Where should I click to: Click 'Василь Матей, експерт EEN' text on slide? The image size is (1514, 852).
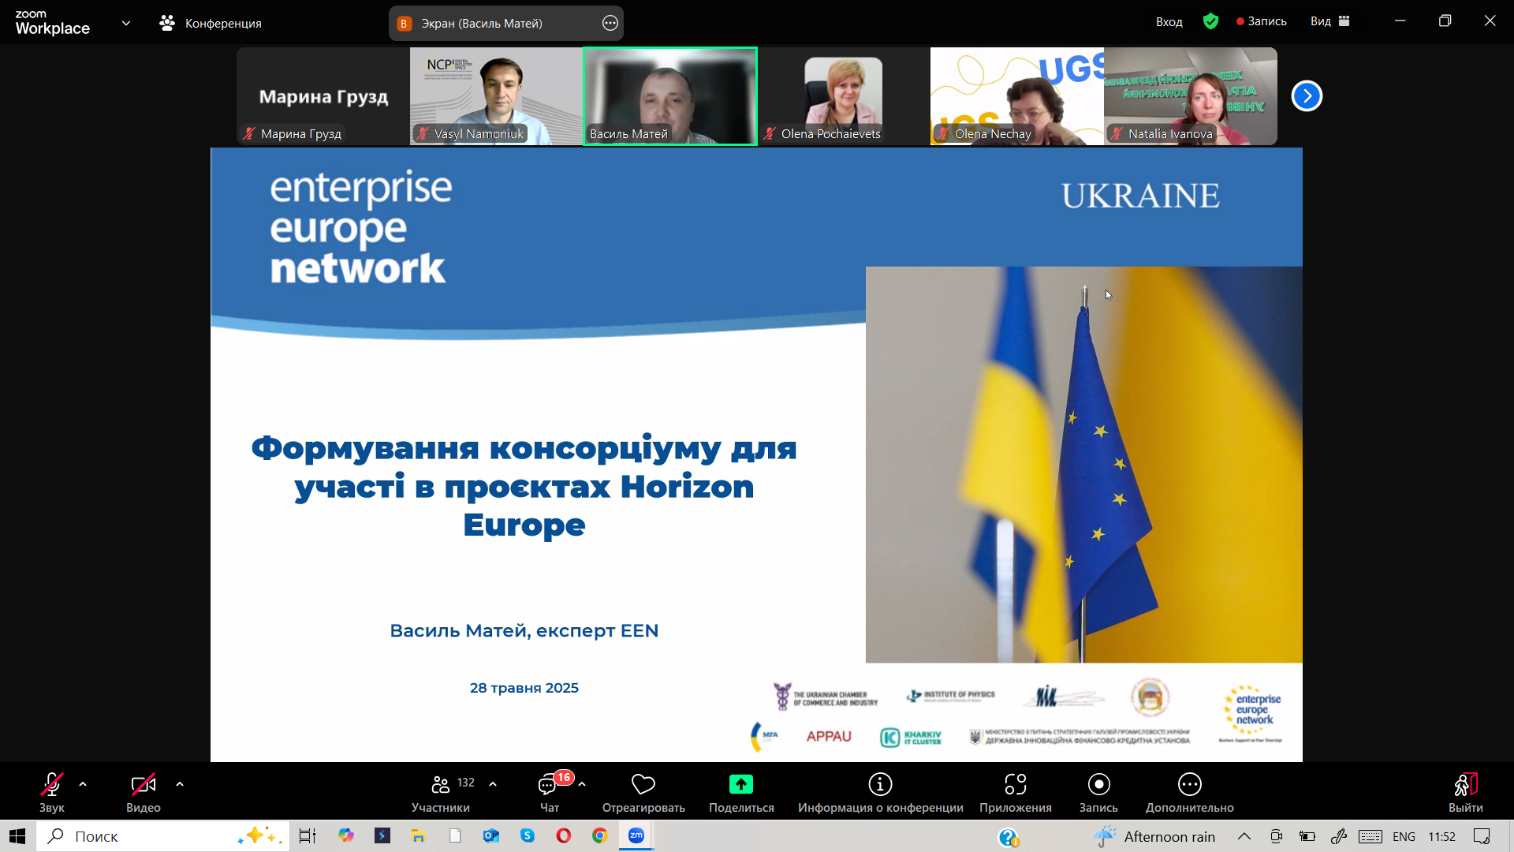click(524, 631)
